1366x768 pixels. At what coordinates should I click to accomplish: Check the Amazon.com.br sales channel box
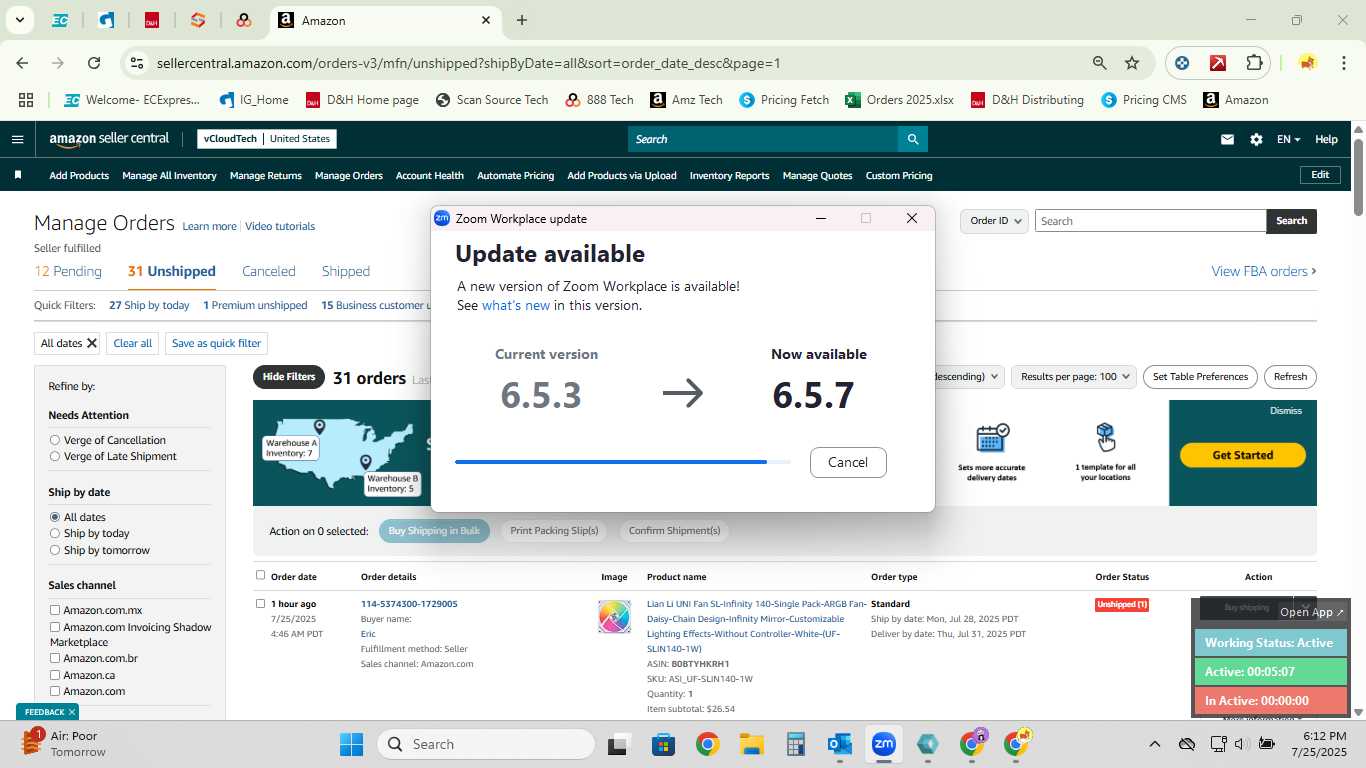[x=55, y=659]
